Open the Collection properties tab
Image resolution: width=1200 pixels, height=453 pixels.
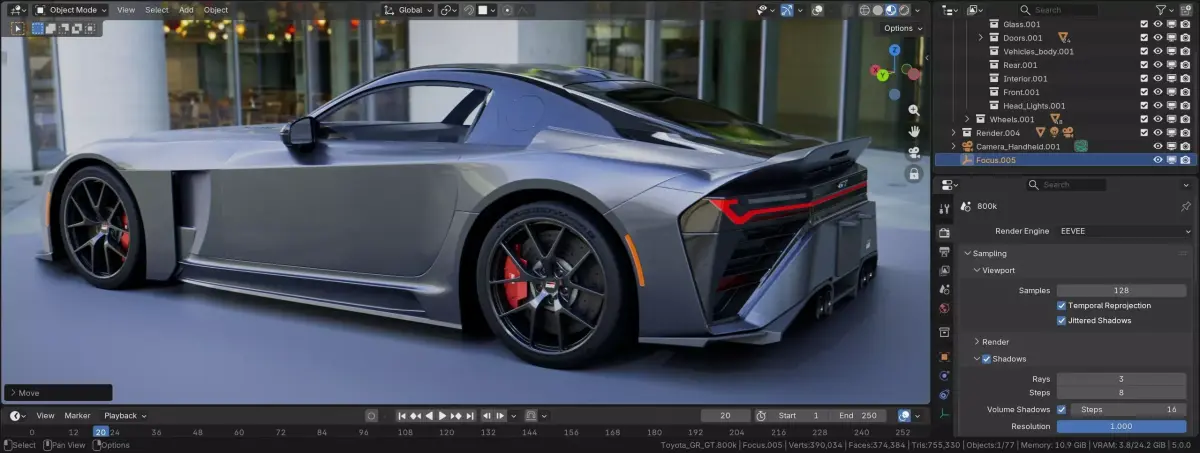tap(944, 332)
